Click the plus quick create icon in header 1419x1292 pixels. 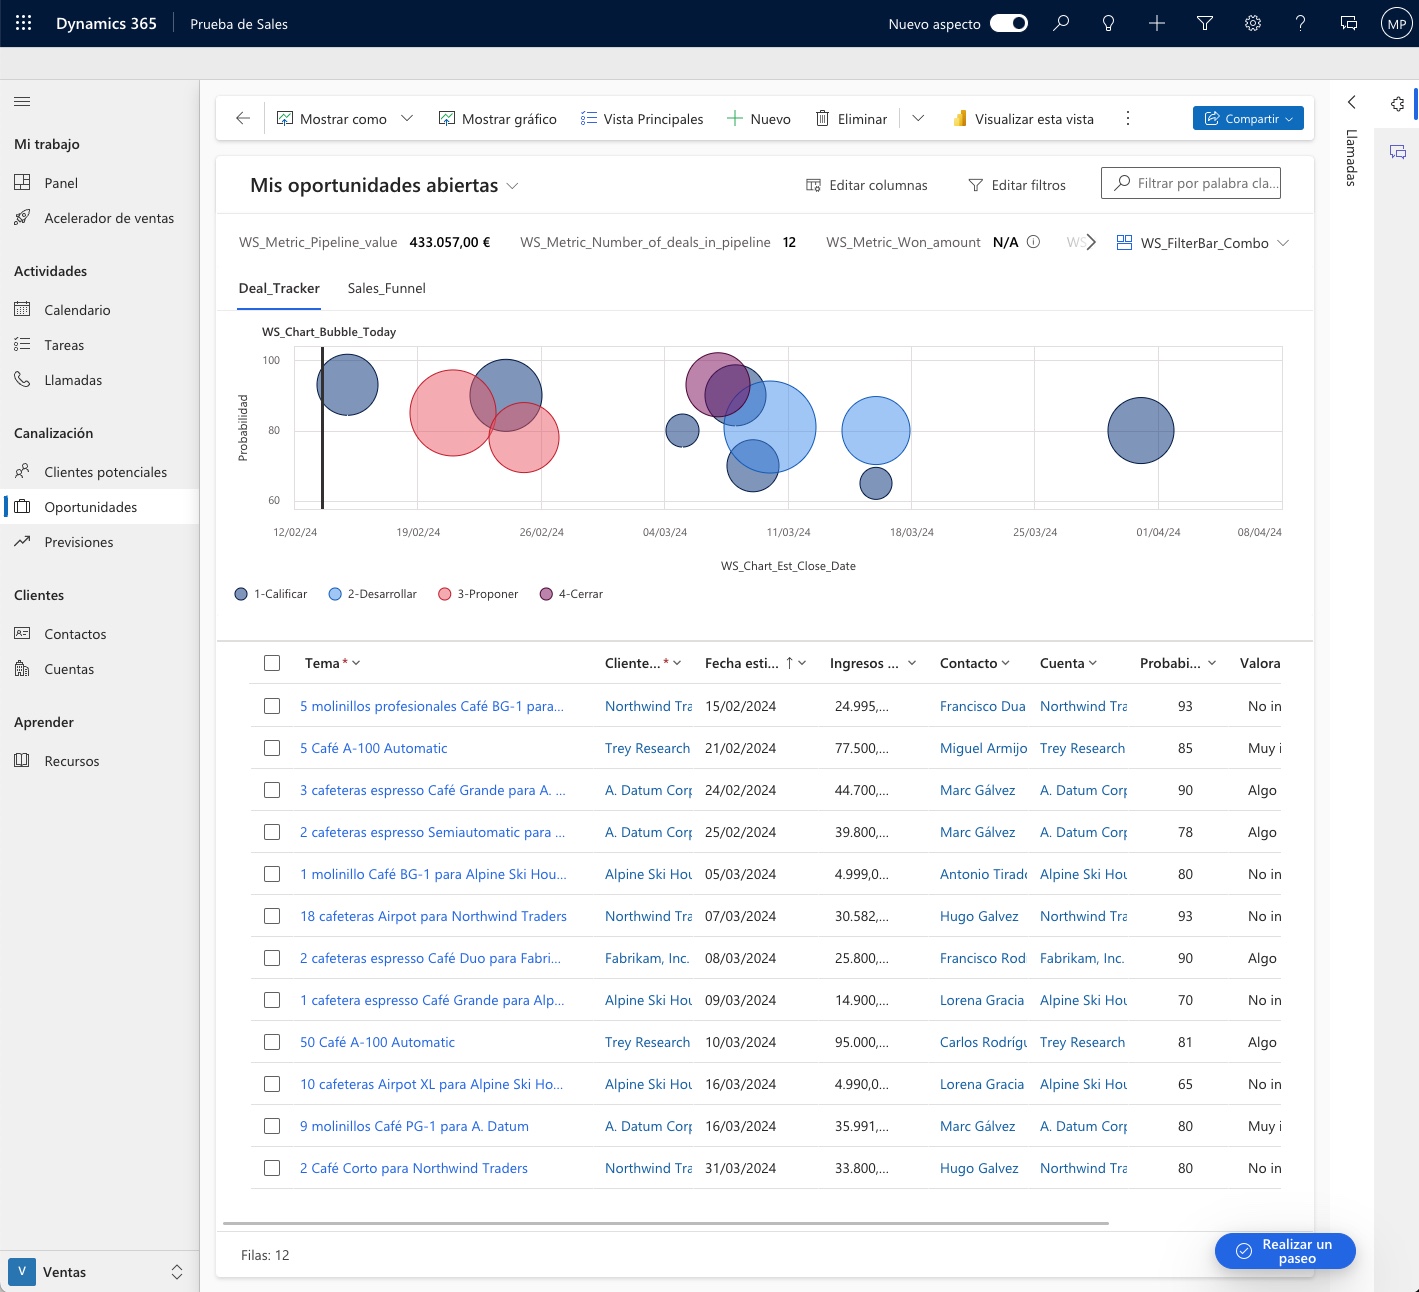pyautogui.click(x=1157, y=23)
